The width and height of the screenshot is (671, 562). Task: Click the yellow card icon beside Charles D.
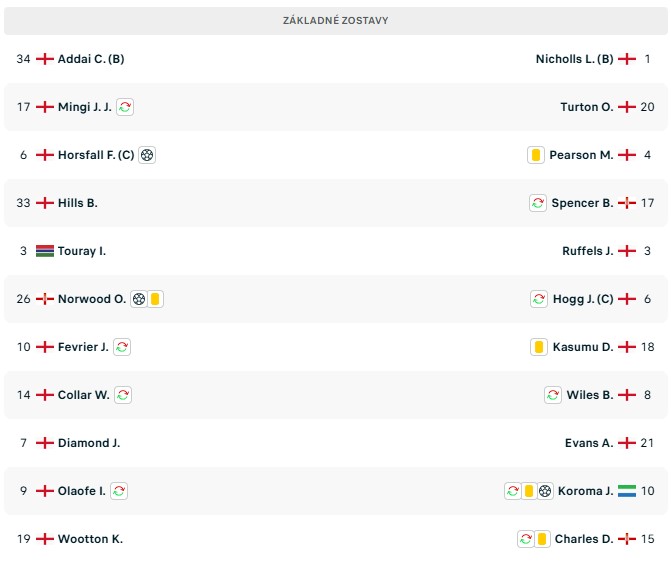[542, 538]
